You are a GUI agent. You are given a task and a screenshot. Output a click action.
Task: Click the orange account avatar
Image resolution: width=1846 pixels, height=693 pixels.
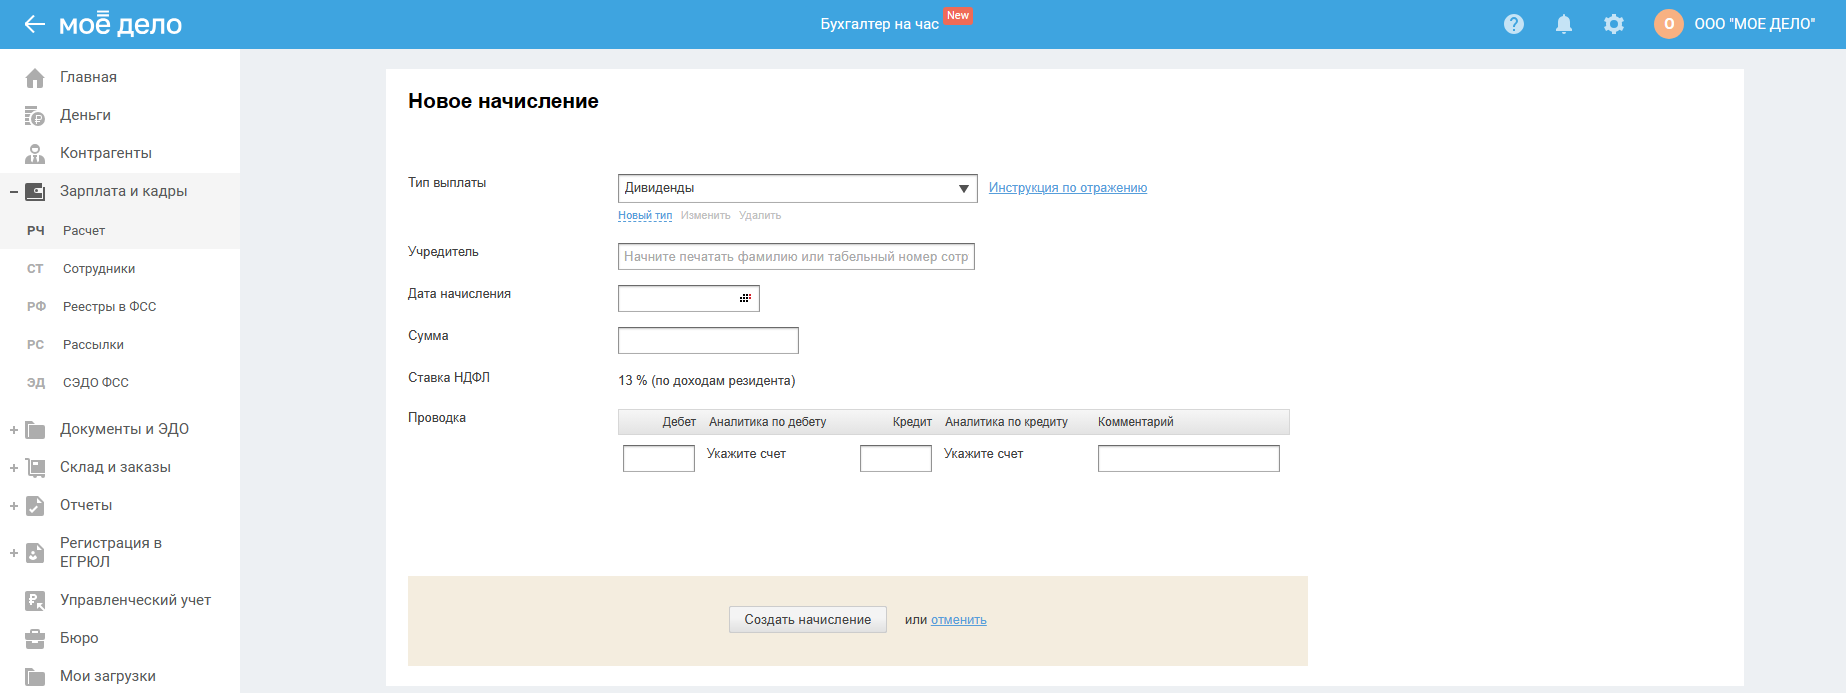tap(1669, 24)
